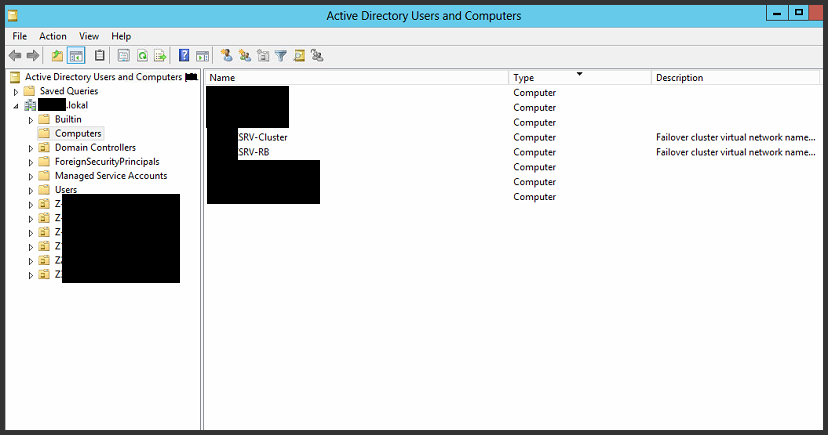Go up one level with folder-arrow icon
This screenshot has height=435, width=828.
(x=57, y=55)
